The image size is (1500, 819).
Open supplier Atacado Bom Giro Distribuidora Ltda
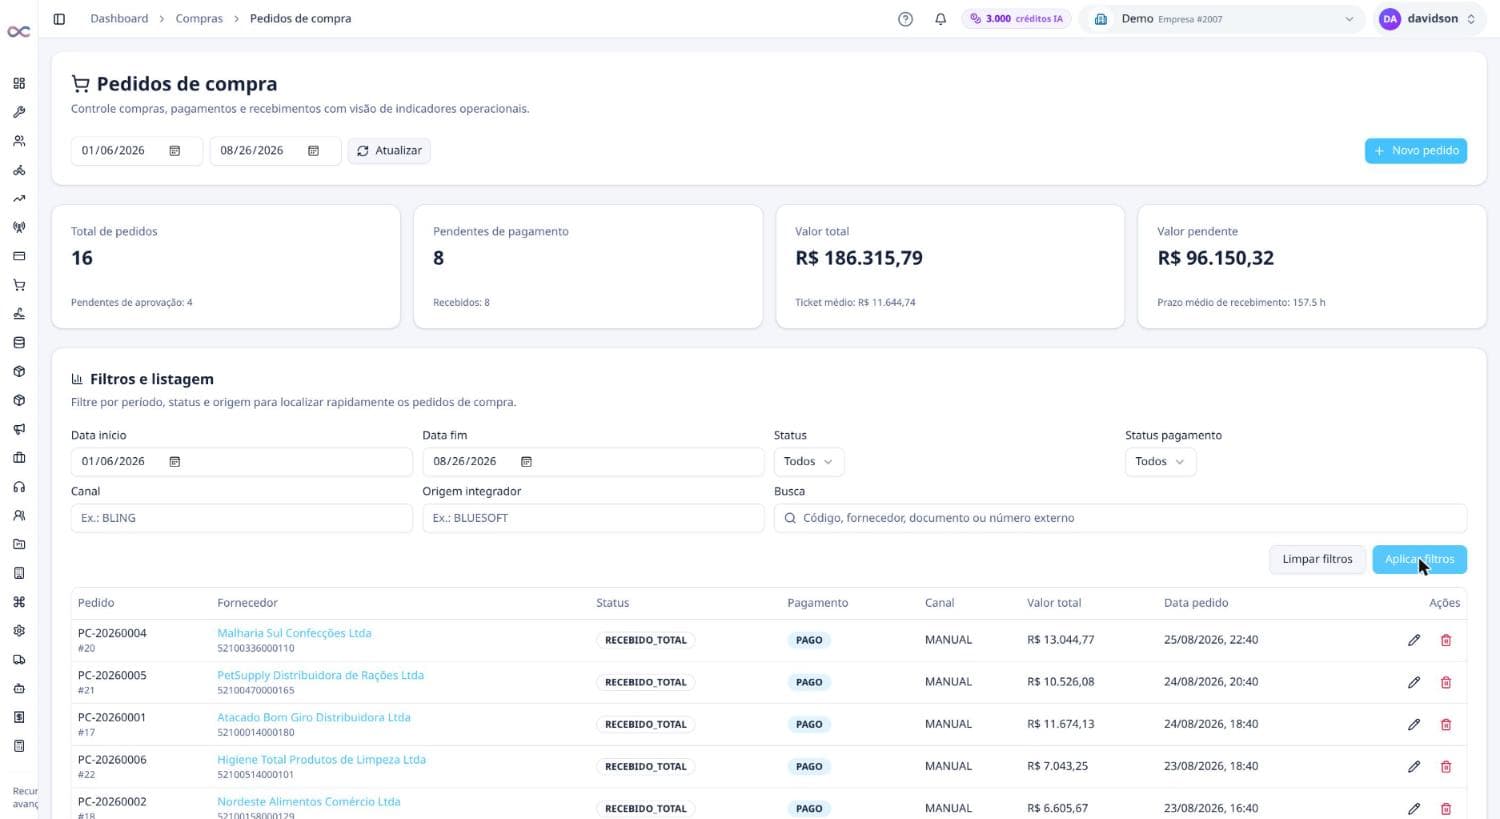(314, 717)
